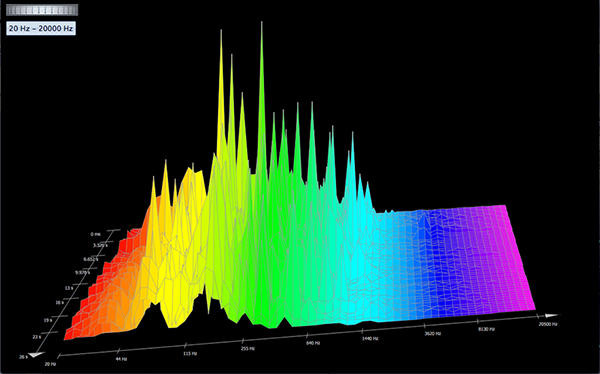Click the tallest yellow spectrum peak tip
The height and width of the screenshot is (374, 600).
[x=221, y=31]
